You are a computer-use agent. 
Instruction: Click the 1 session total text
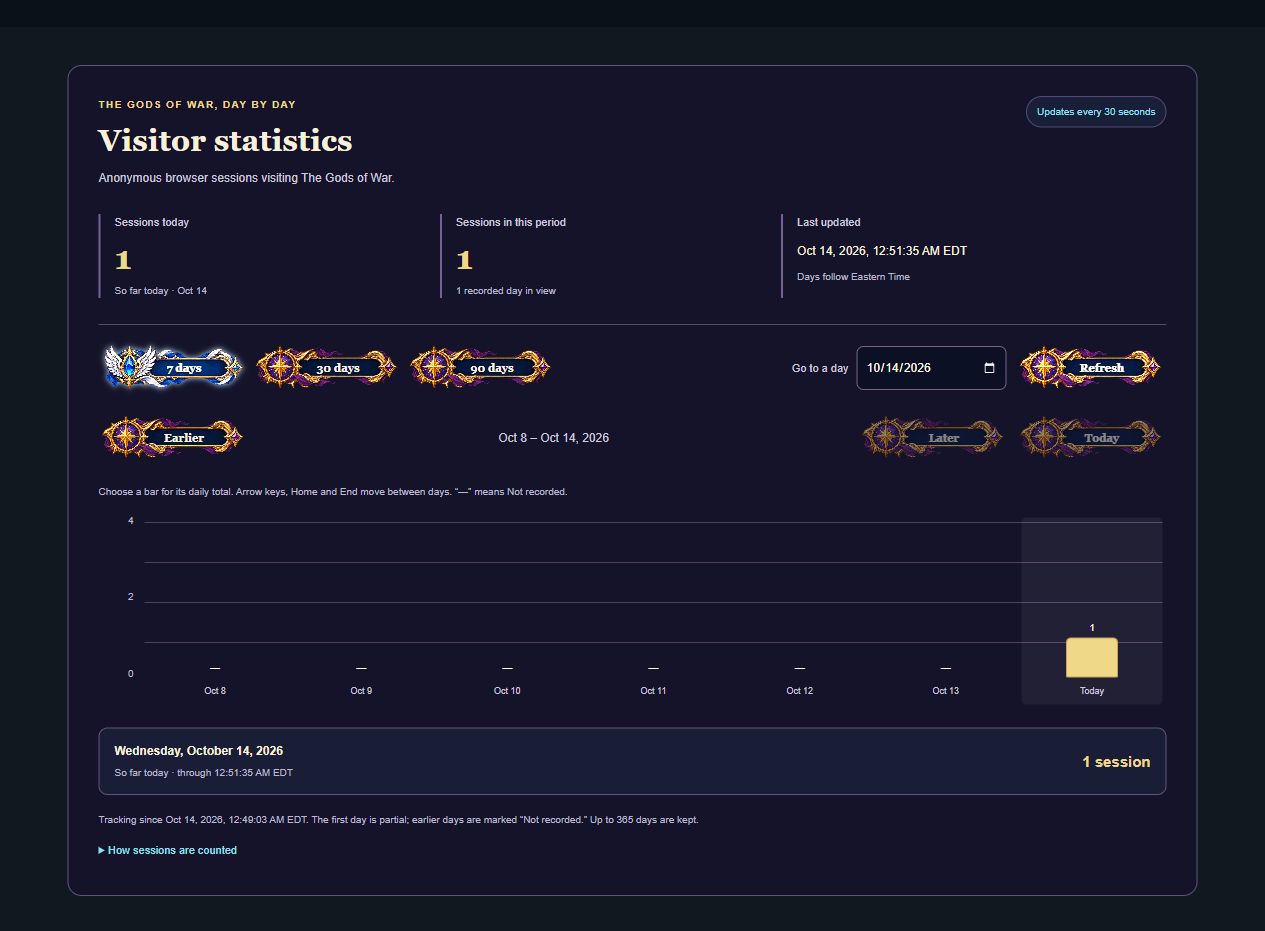click(x=1116, y=762)
